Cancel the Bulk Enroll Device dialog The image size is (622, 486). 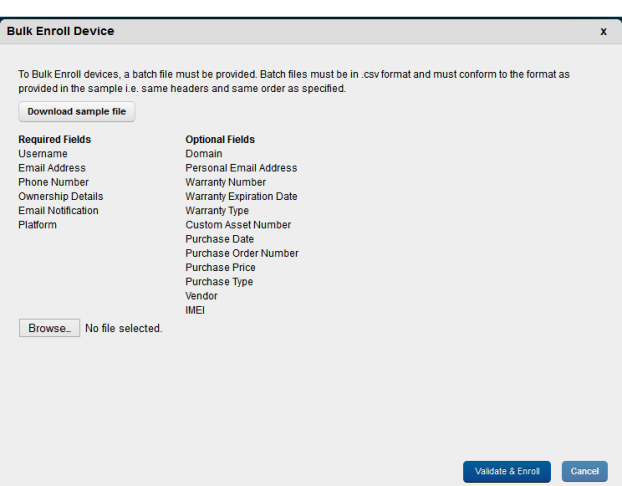click(x=584, y=471)
